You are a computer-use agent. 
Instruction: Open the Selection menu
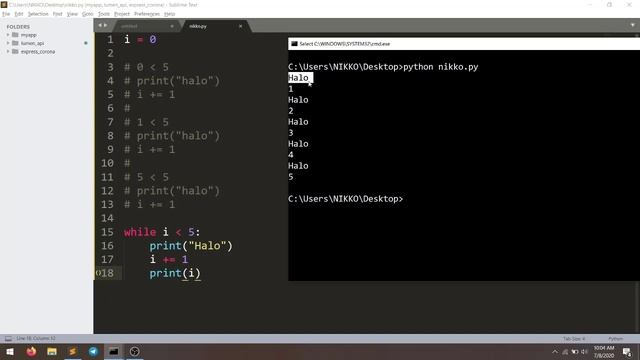38,14
